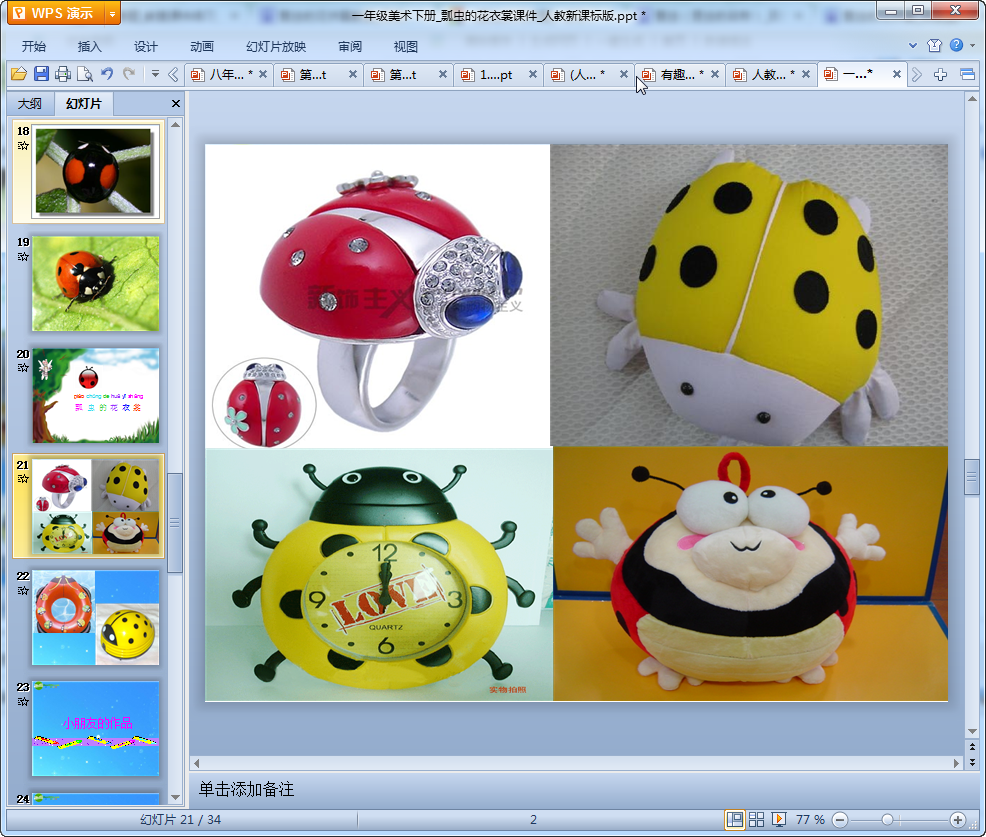Click main editor scroll up arrow
Viewport: 986px width, 837px height.
(972, 99)
